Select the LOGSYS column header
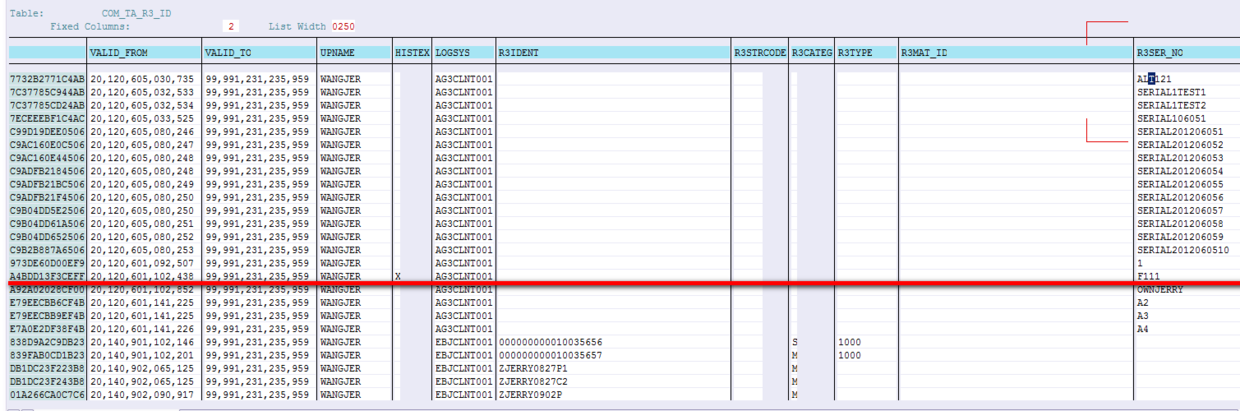Screen dimensions: 1240x411 [x=463, y=51]
